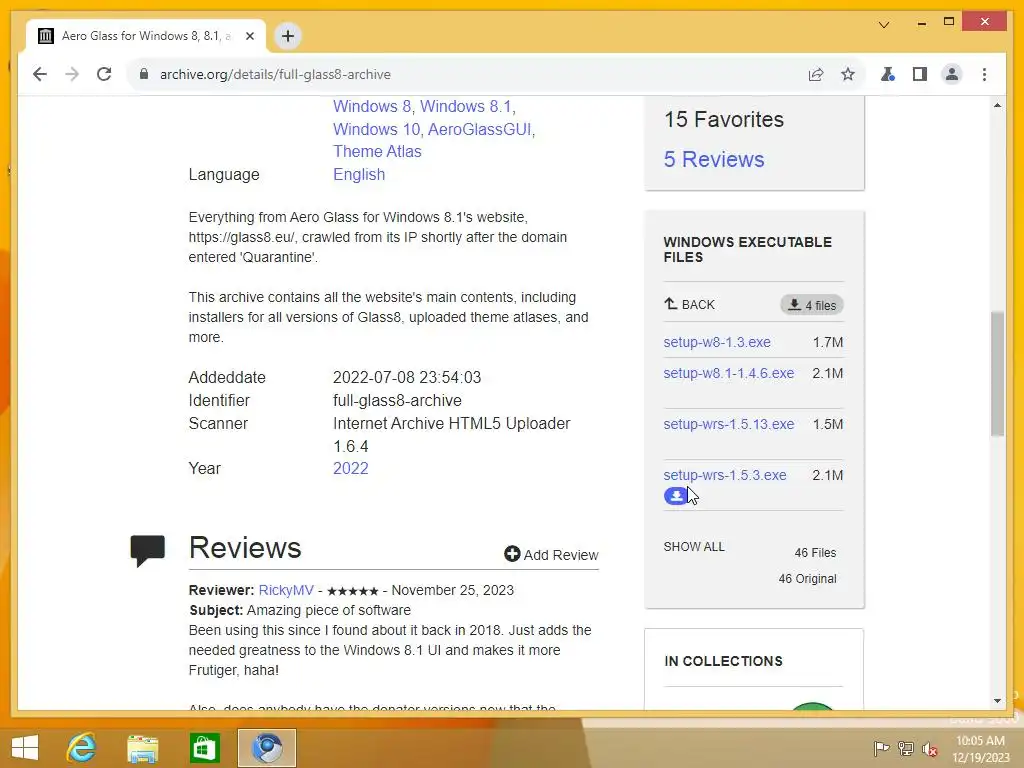Open the Windows 10 topic link
Viewport: 1024px width, 768px height.
click(x=376, y=129)
